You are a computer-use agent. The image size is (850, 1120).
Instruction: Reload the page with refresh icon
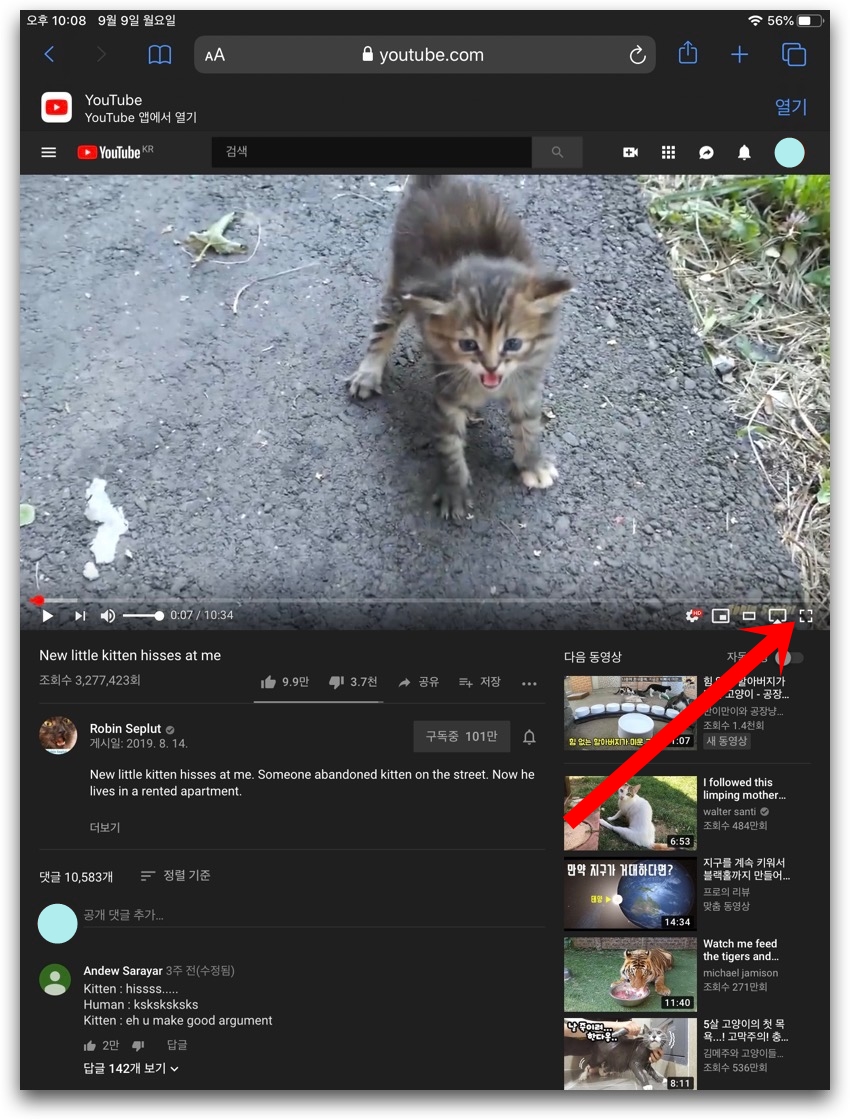(637, 55)
